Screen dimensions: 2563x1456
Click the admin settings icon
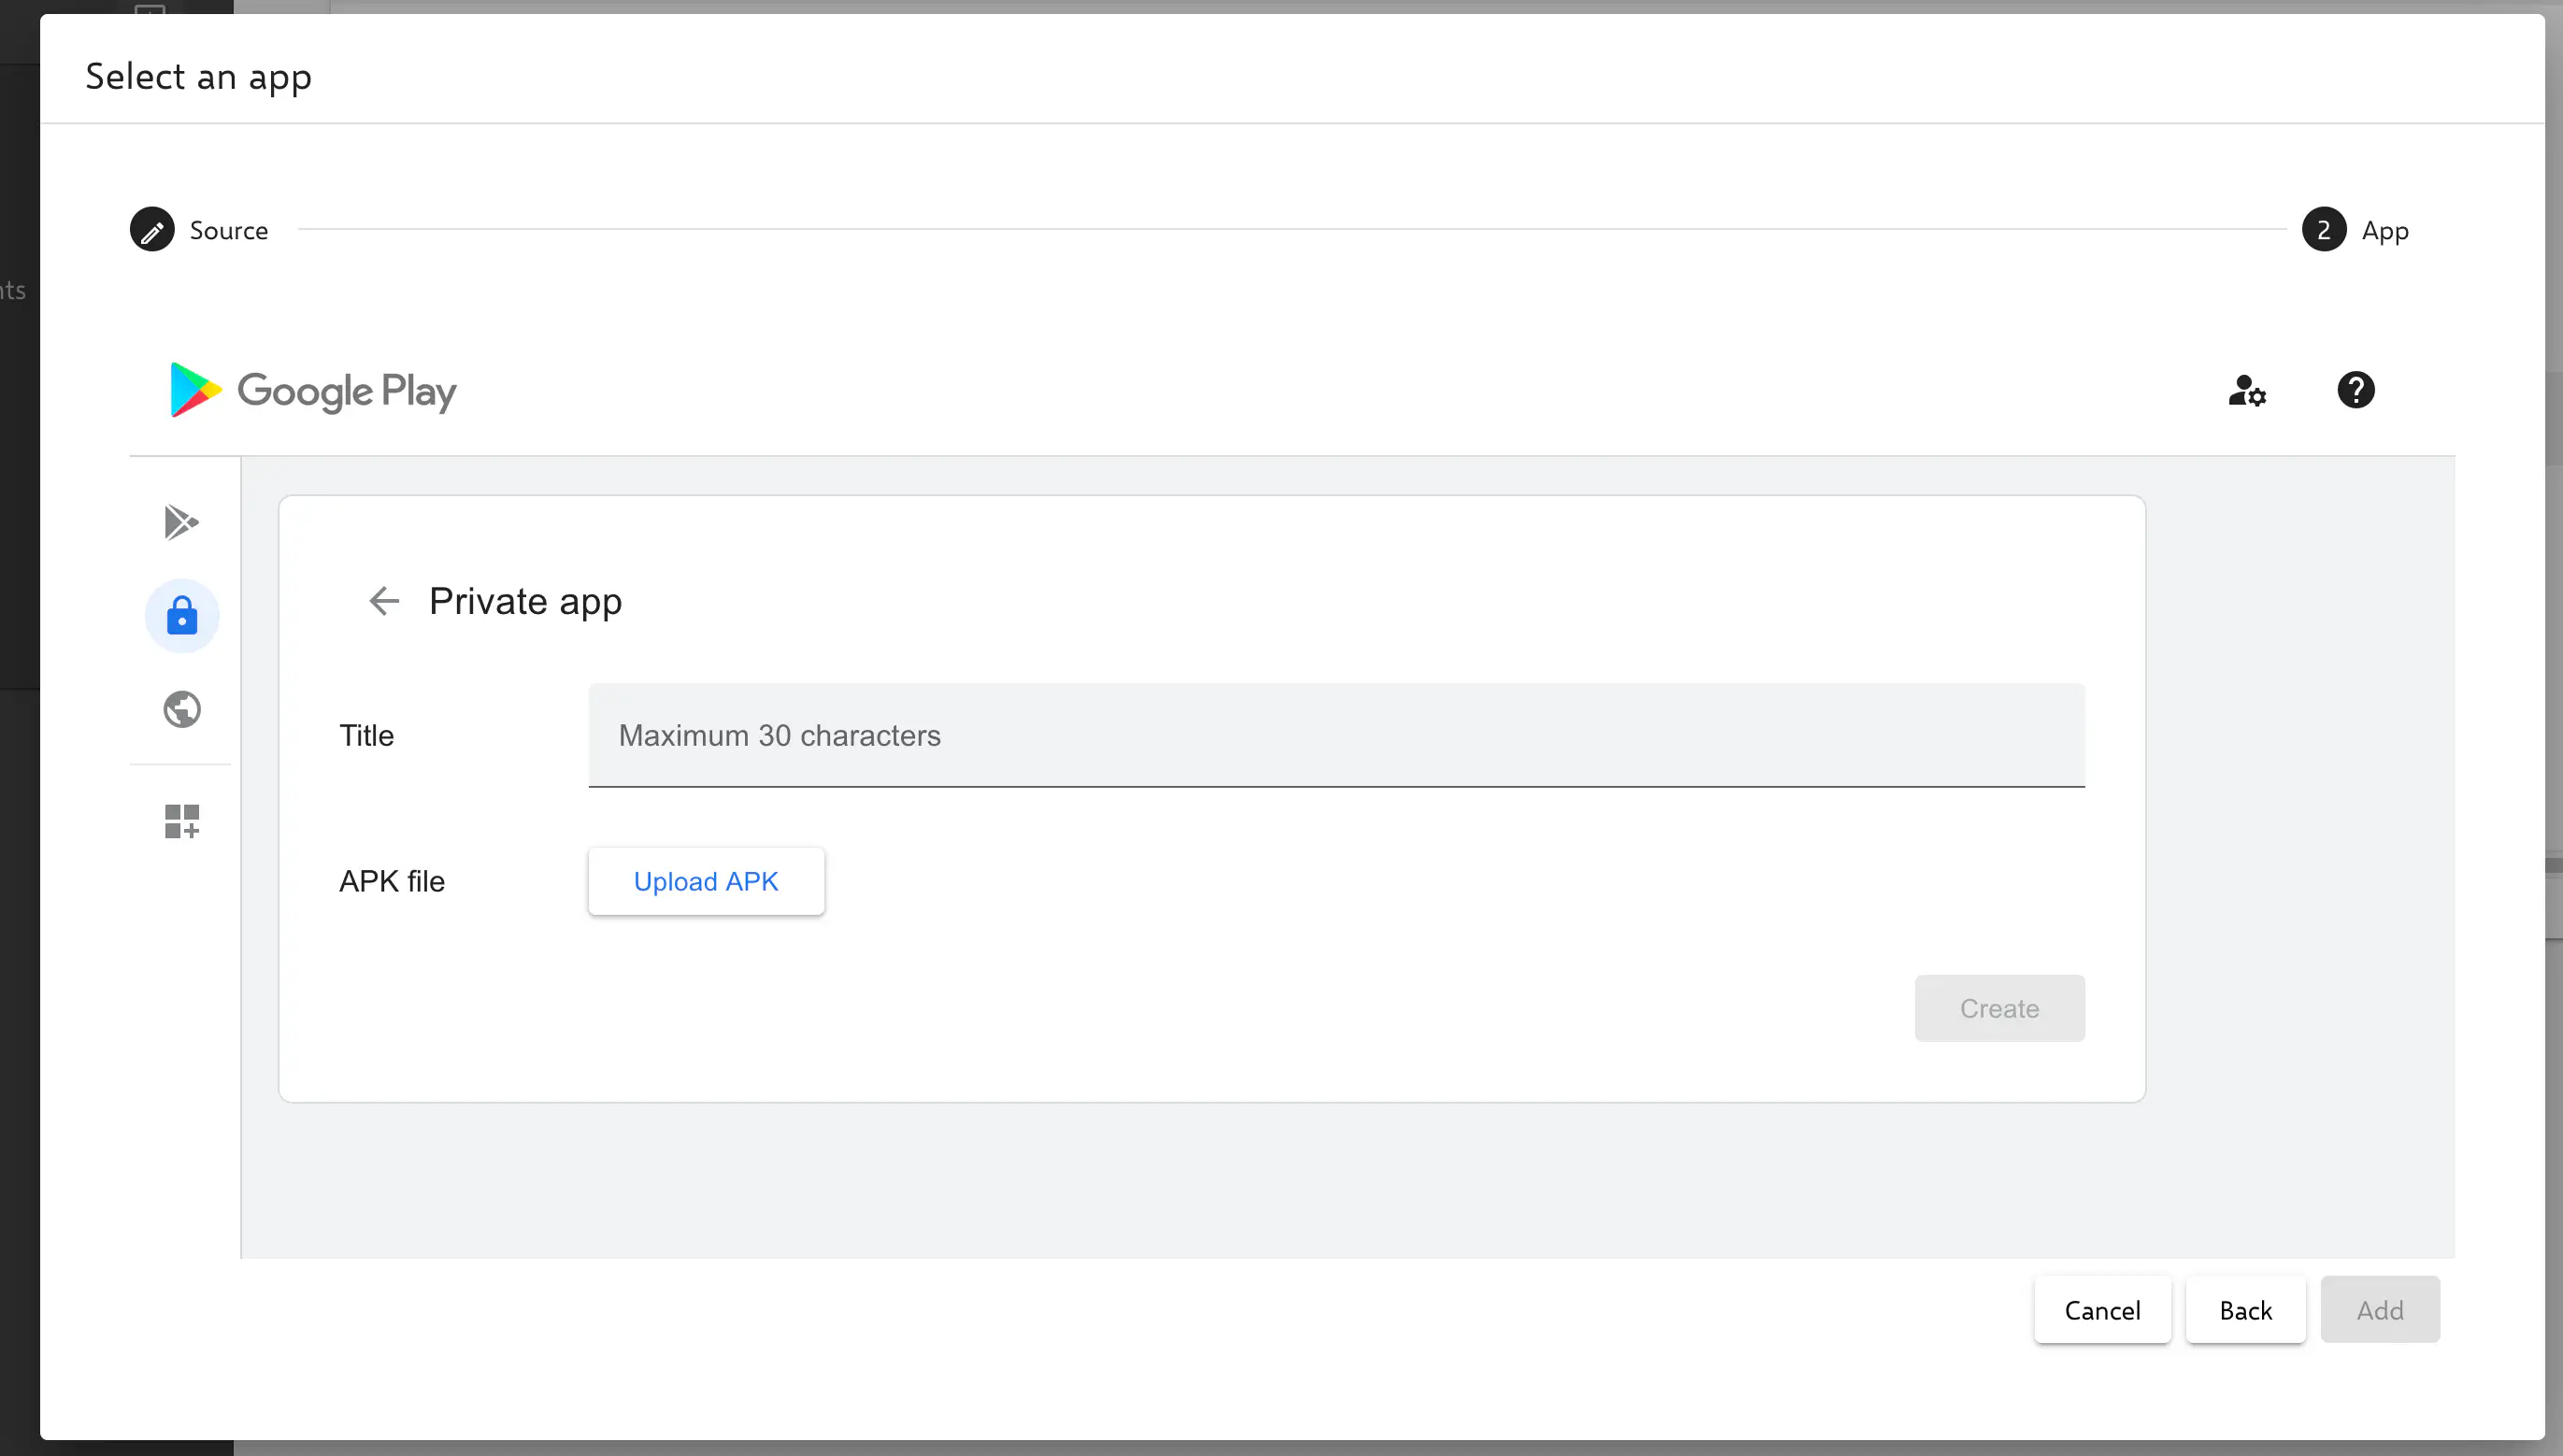[2248, 391]
